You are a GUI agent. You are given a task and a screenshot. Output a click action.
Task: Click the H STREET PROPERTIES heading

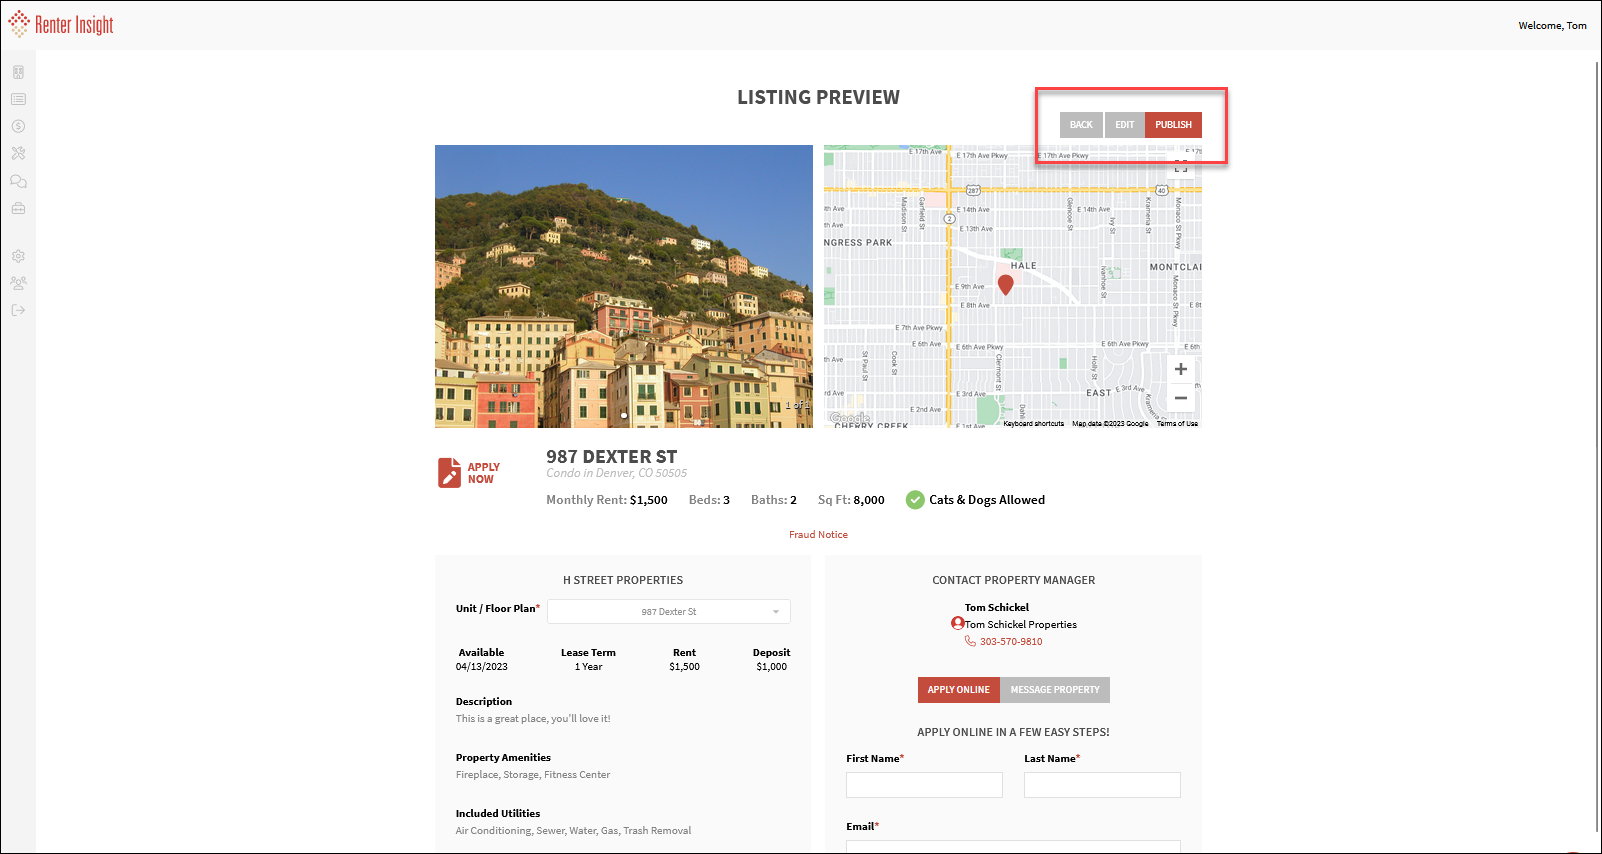pyautogui.click(x=623, y=580)
